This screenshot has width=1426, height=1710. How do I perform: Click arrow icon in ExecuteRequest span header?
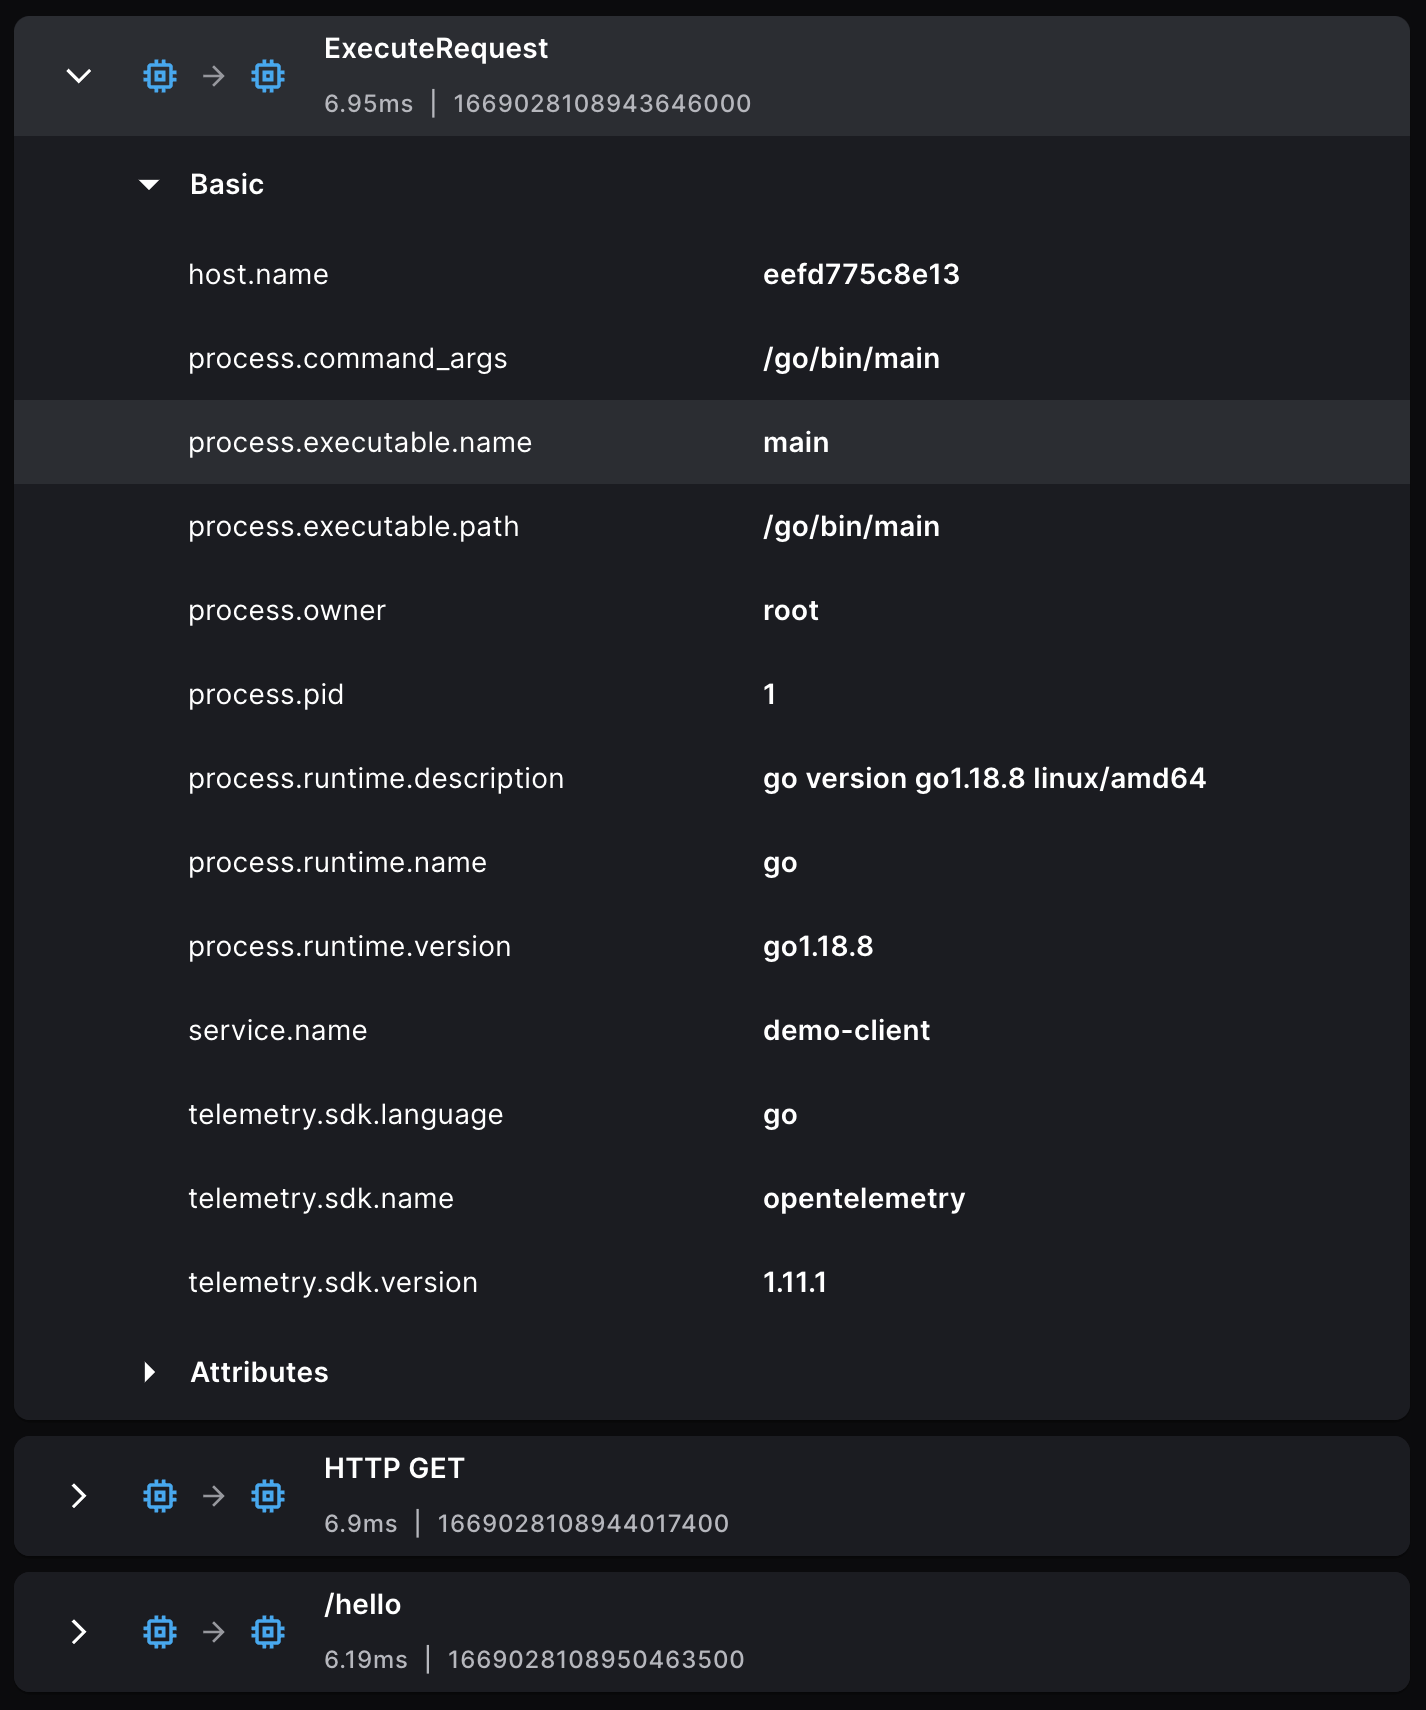pyautogui.click(x=214, y=76)
